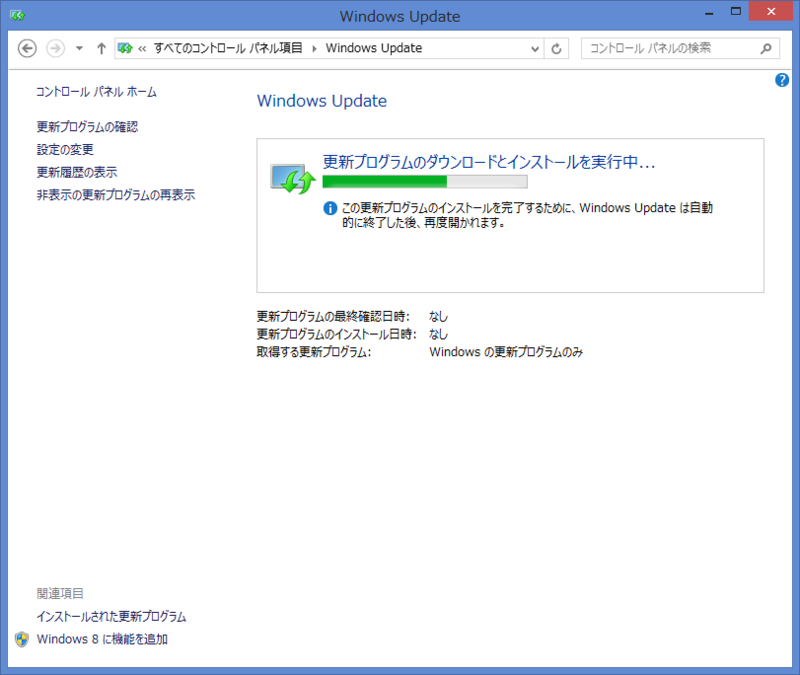This screenshot has width=800, height=675.
Task: Click 非表示の更新プログラムの再表示 link
Action: [x=116, y=194]
